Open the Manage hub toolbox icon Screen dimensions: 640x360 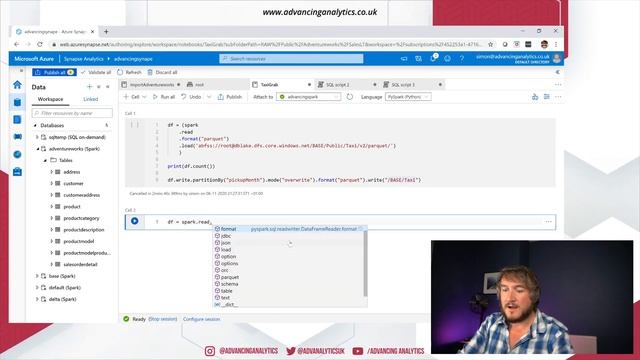[x=17, y=172]
